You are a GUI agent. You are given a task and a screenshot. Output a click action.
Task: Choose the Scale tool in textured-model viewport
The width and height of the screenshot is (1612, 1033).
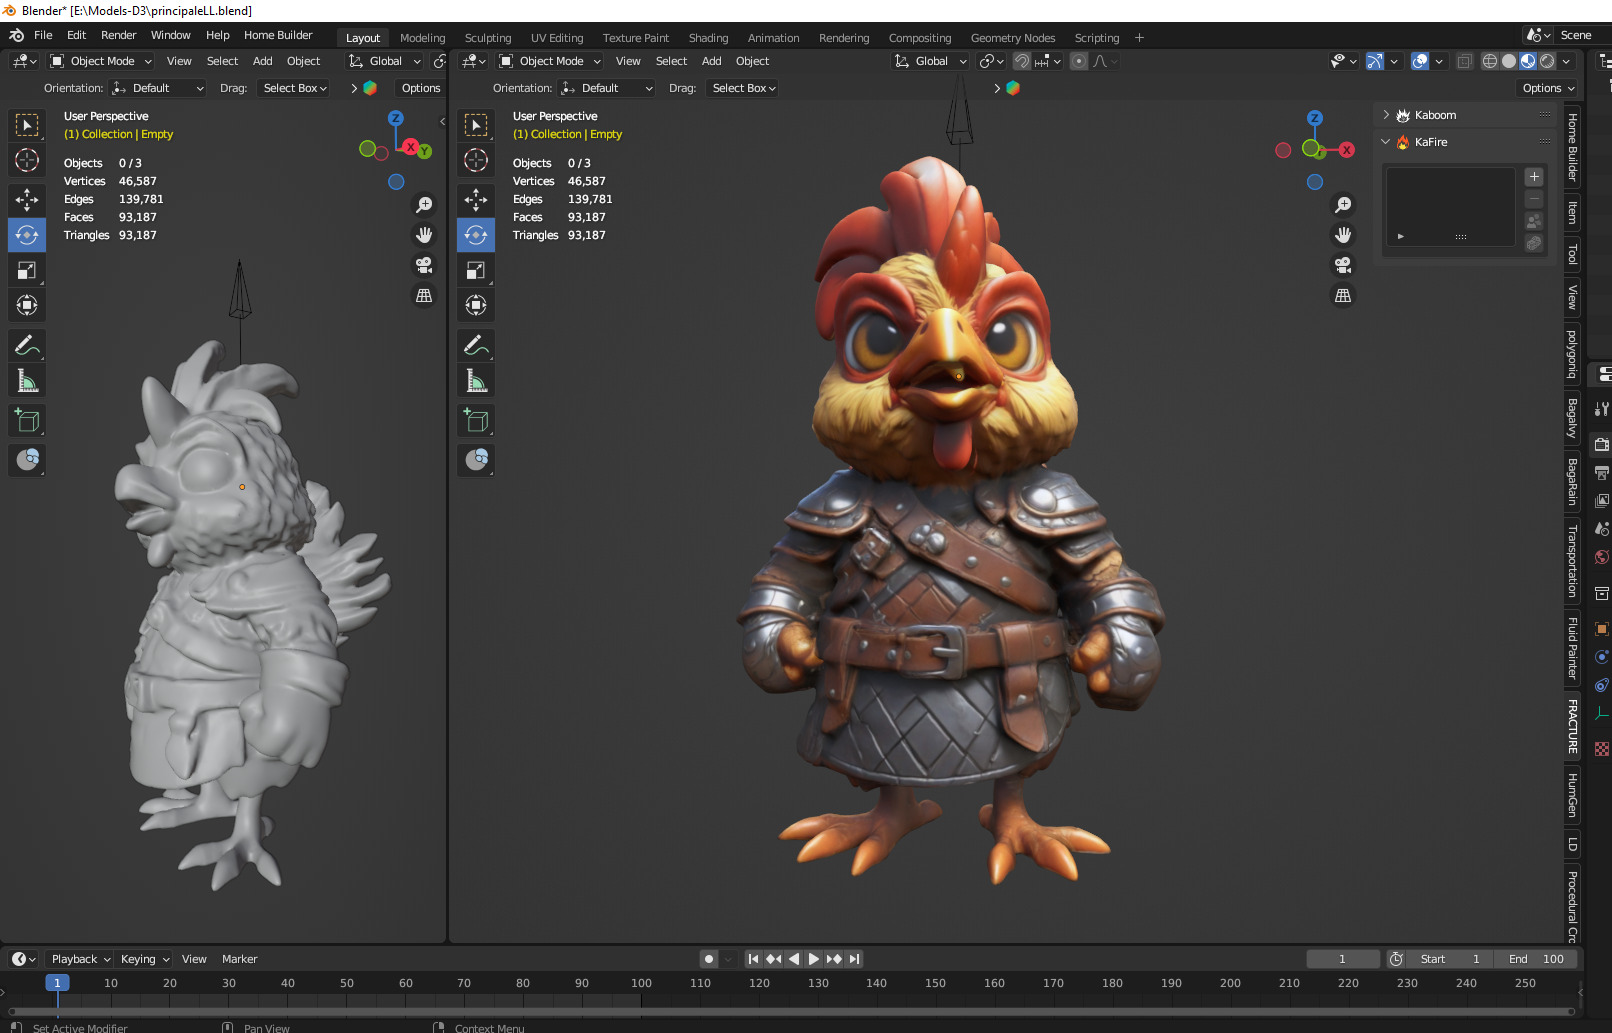(x=476, y=270)
